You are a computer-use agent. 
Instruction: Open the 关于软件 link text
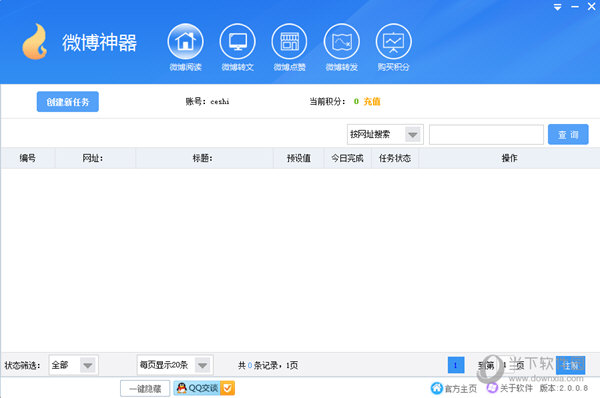pyautogui.click(x=516, y=388)
